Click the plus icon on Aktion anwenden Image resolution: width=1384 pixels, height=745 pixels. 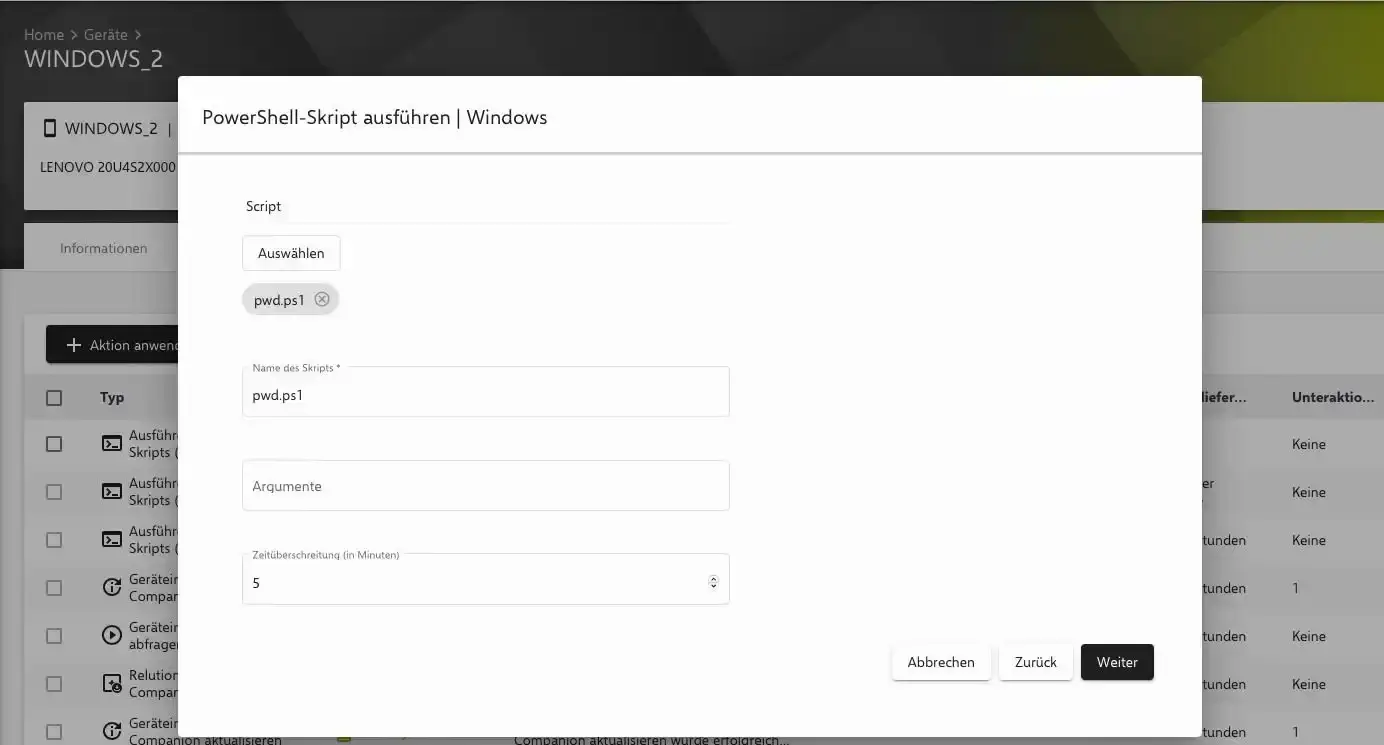pos(73,345)
